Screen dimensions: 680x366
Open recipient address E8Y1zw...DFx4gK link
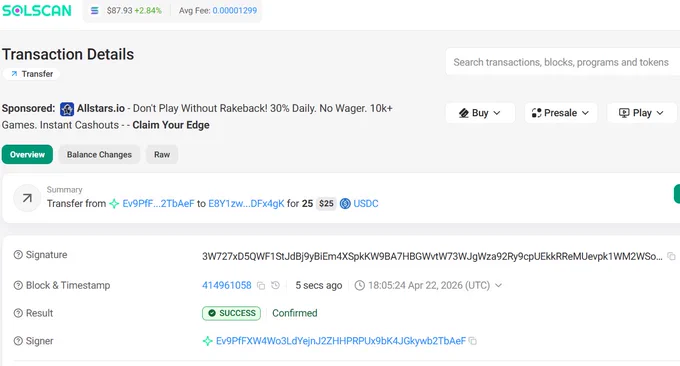click(x=246, y=203)
